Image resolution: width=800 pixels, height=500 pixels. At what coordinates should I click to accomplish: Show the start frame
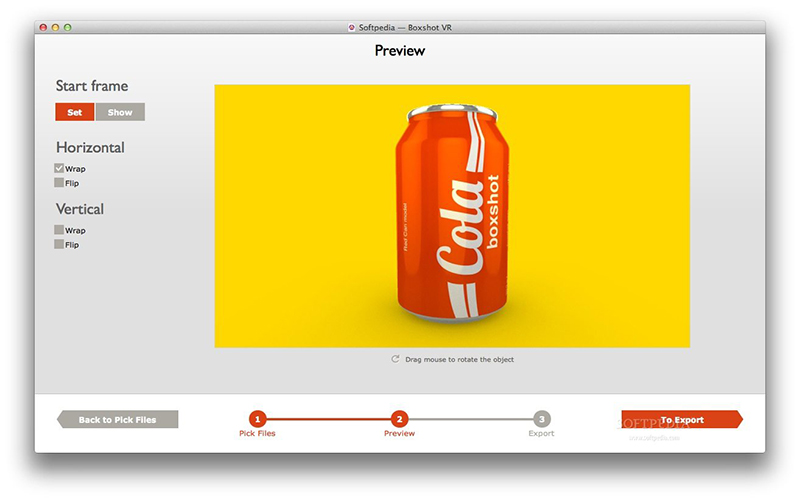[x=120, y=112]
